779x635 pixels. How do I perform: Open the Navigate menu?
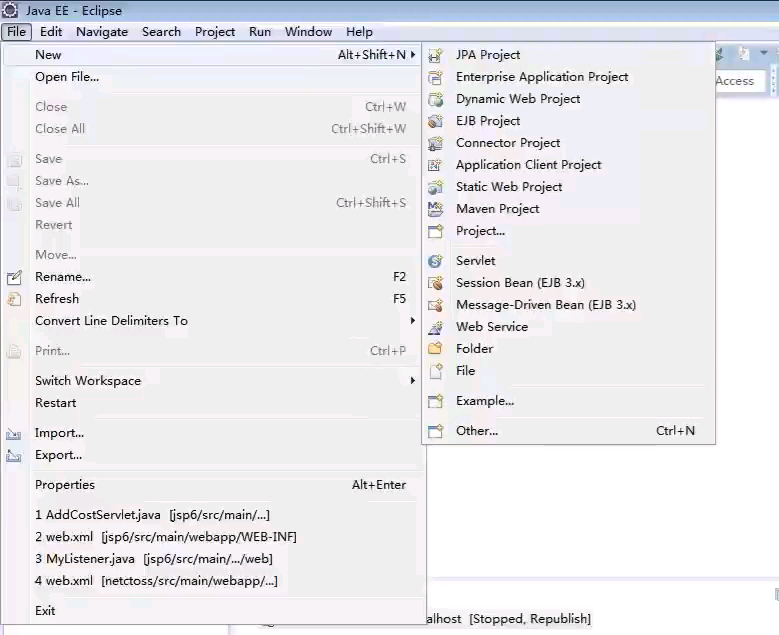tap(102, 32)
